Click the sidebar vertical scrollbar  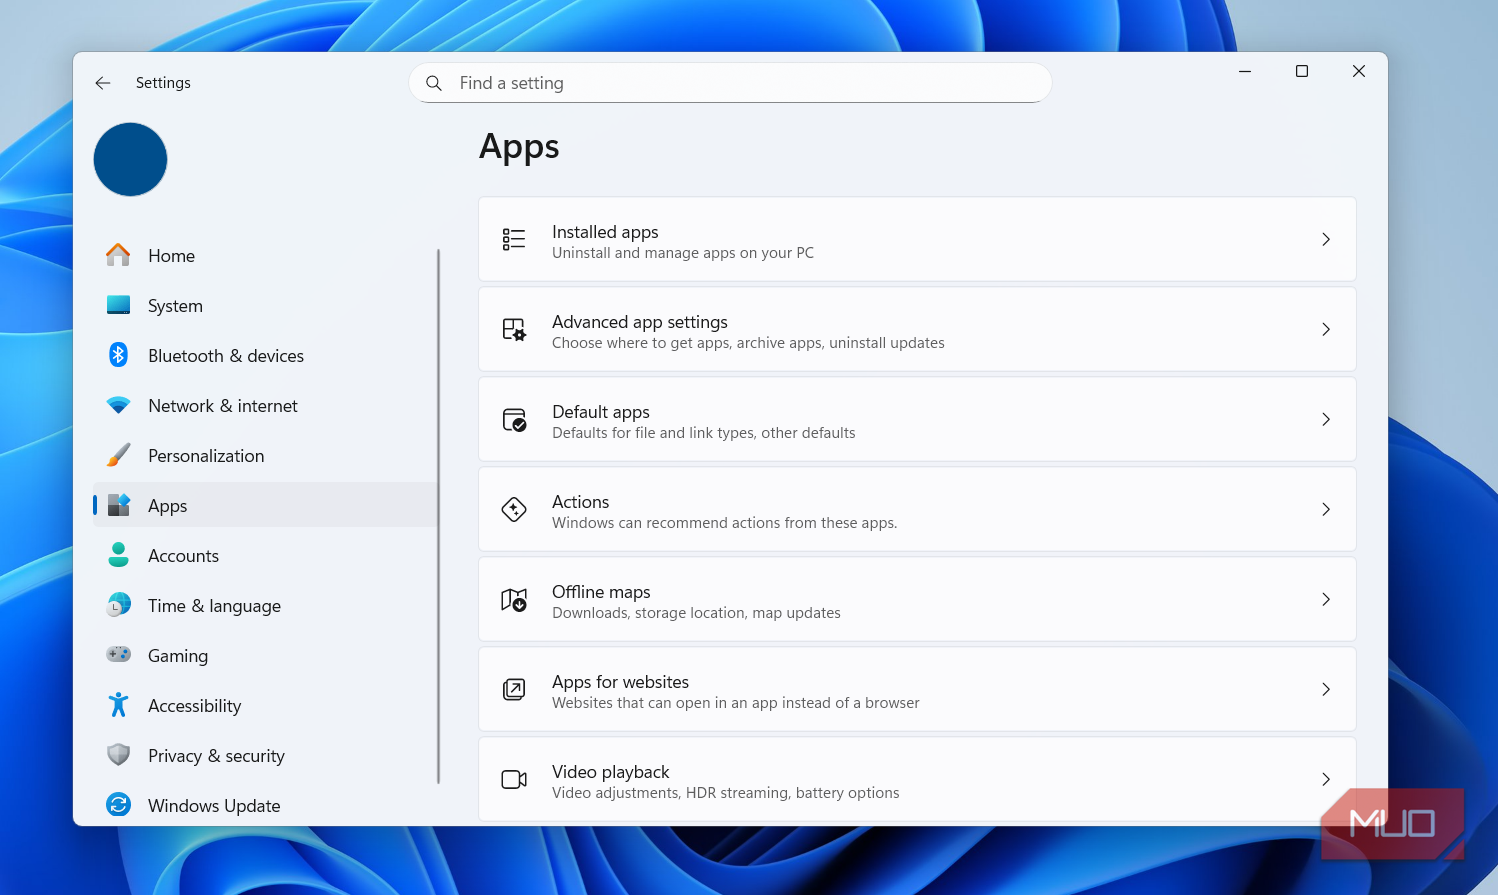point(438,516)
